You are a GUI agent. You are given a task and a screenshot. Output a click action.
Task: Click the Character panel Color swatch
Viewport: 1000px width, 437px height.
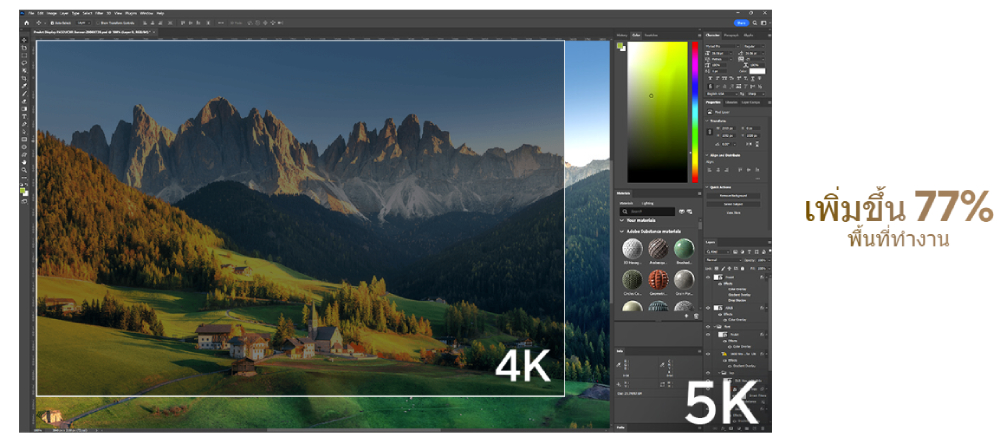[757, 71]
